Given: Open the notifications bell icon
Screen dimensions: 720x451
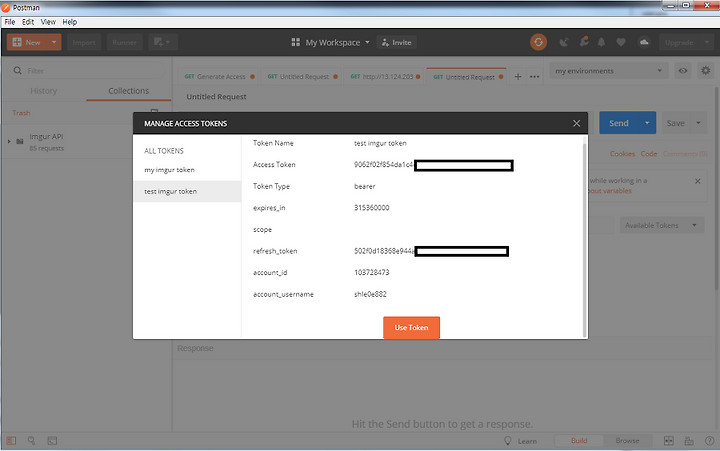Looking at the screenshot, I should click(601, 42).
